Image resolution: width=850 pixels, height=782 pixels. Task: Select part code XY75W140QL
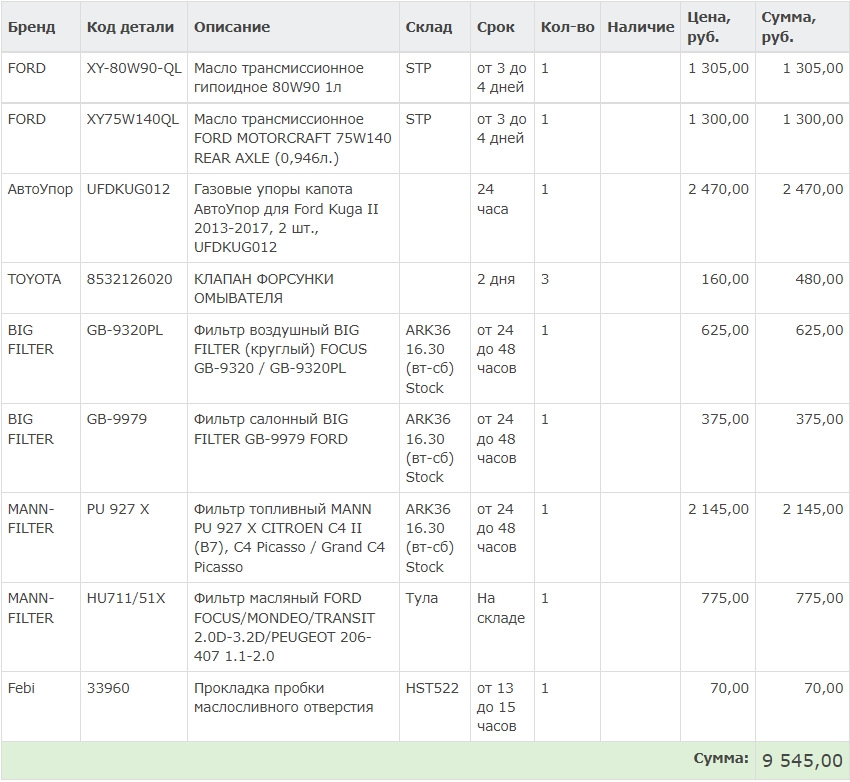132,119
